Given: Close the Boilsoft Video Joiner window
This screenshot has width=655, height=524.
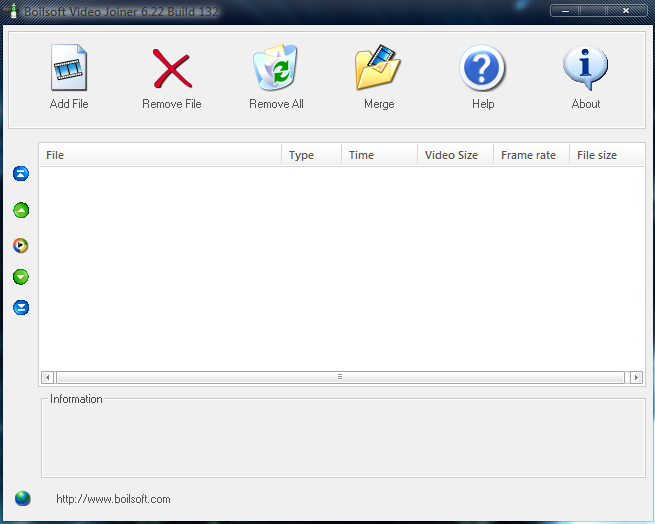Looking at the screenshot, I should [626, 11].
